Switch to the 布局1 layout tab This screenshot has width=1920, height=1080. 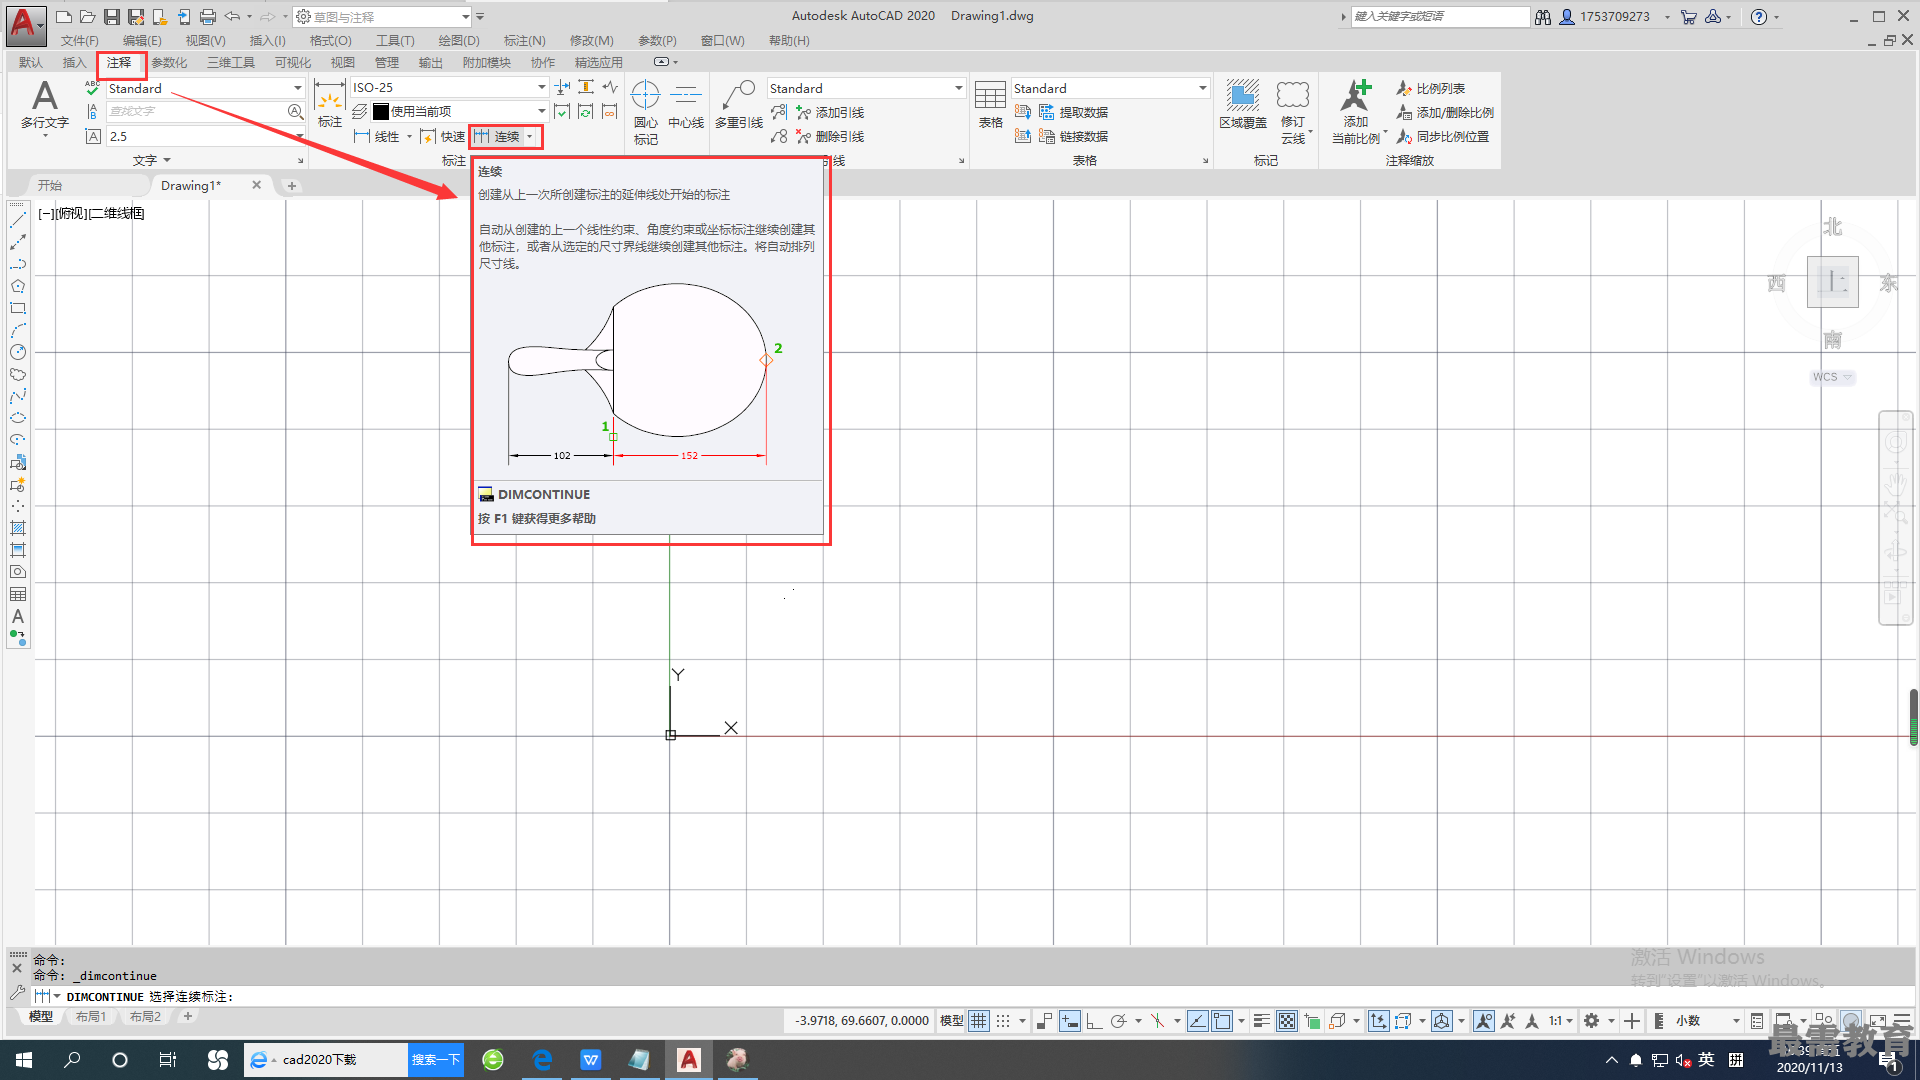point(90,1016)
